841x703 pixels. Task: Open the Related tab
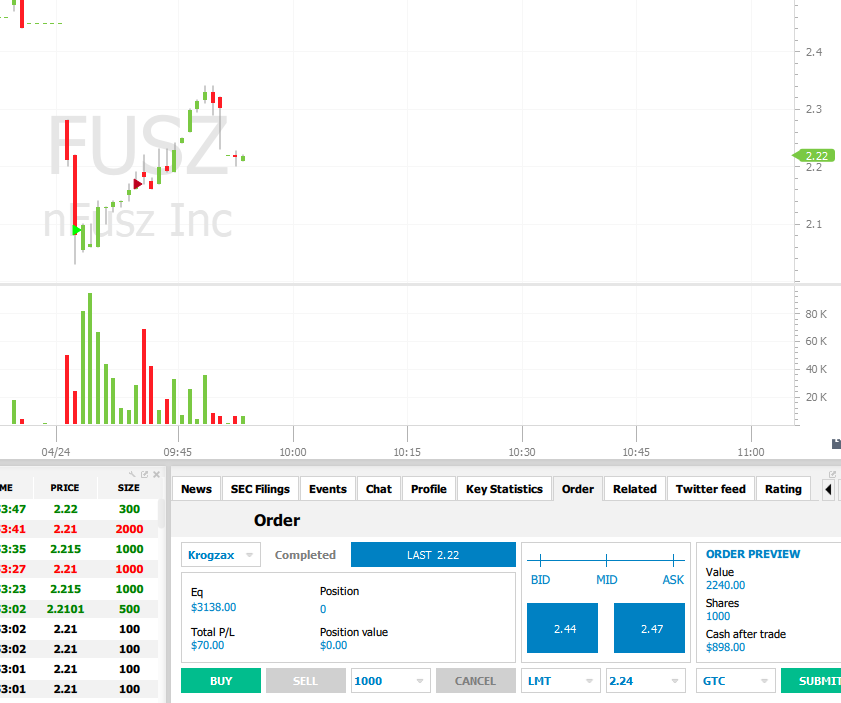(x=635, y=489)
